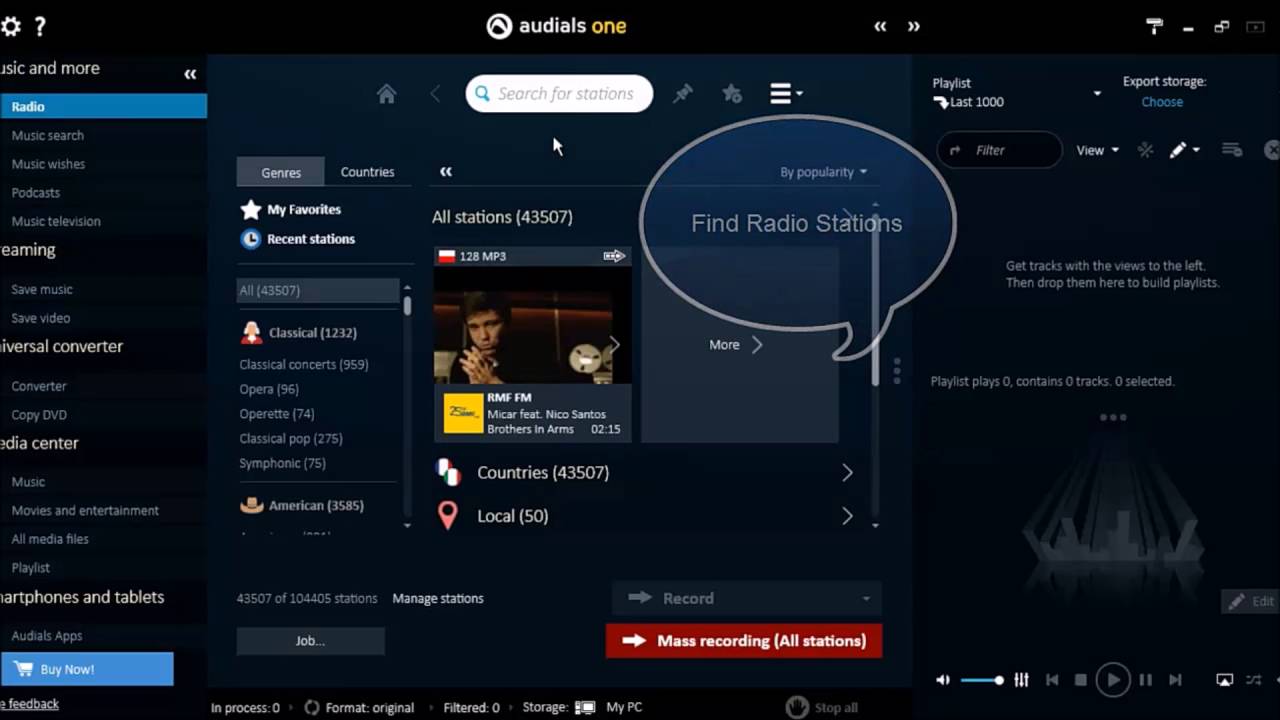Open the help question mark
Image resolution: width=1280 pixels, height=720 pixels.
tap(40, 27)
